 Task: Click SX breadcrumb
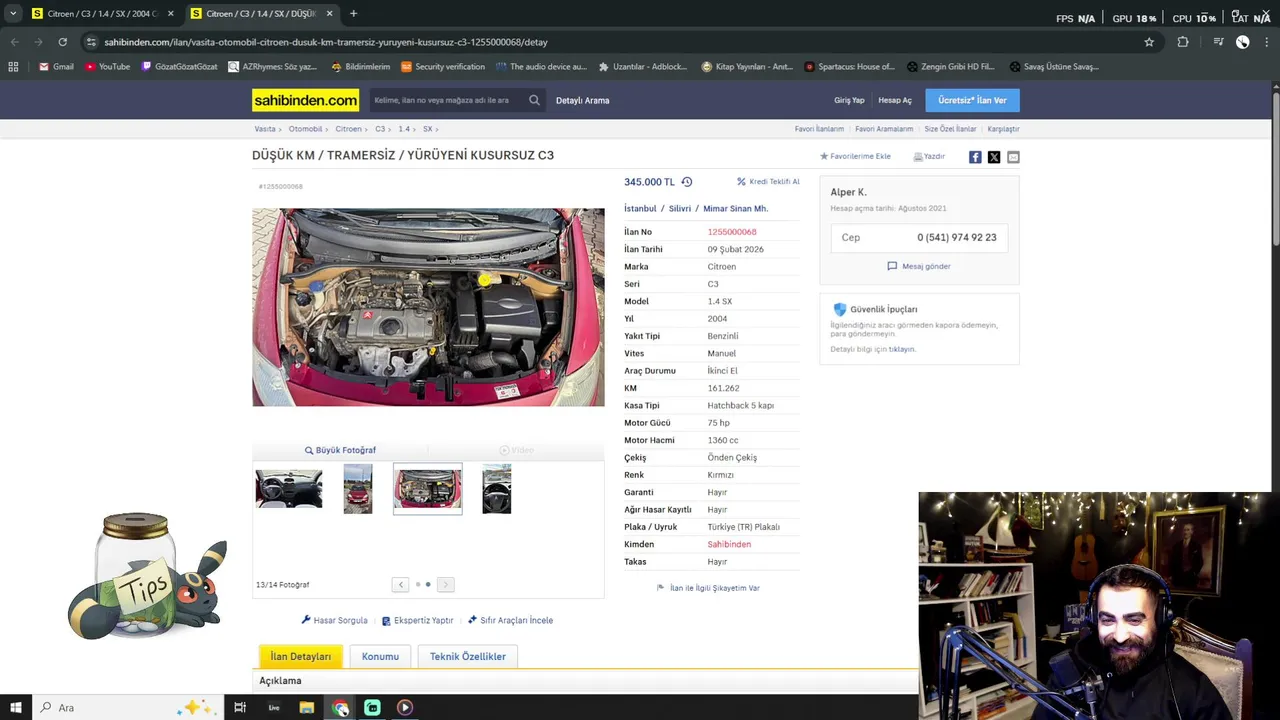(428, 129)
